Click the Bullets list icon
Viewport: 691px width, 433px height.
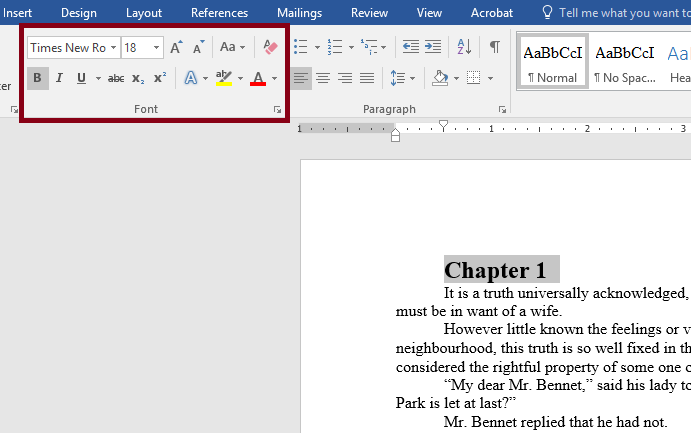pos(301,47)
